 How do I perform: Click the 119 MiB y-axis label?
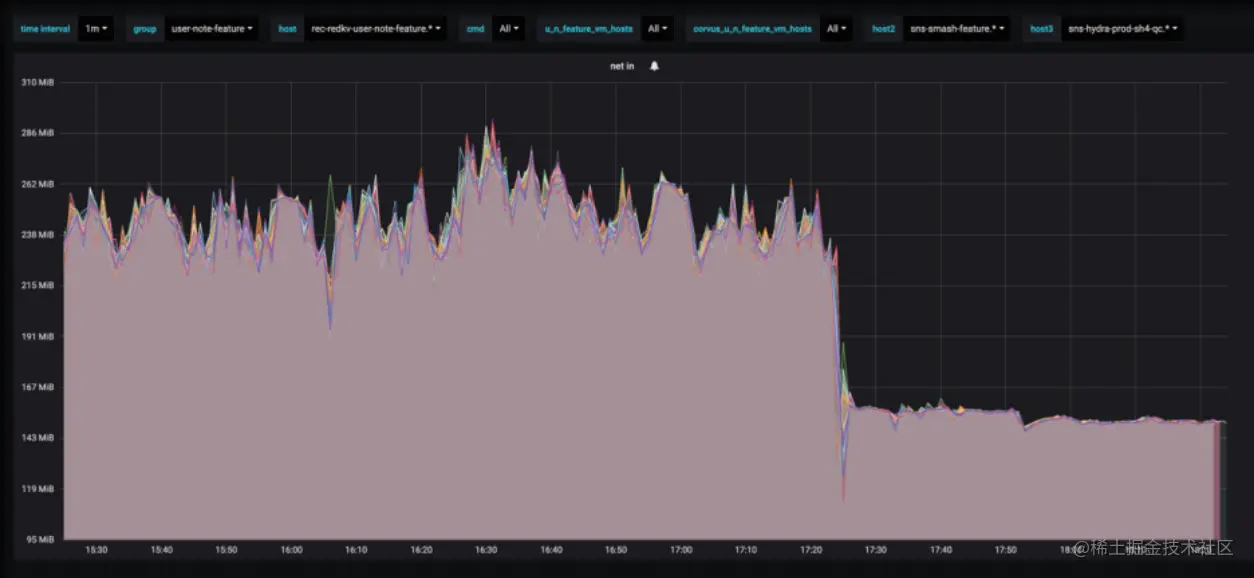pos(36,489)
